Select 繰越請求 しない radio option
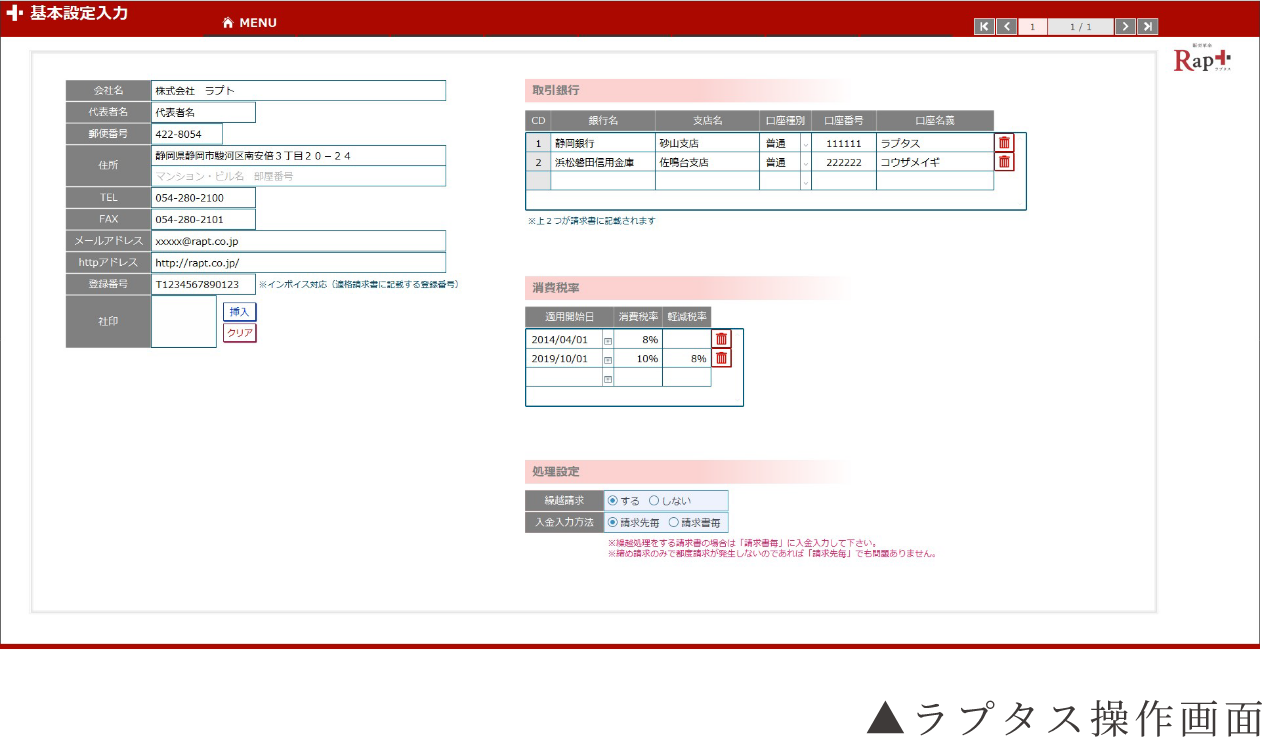Screen dimensions: 1263x737 click(x=654, y=501)
